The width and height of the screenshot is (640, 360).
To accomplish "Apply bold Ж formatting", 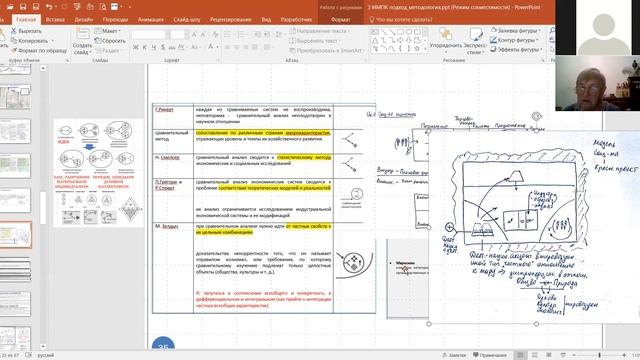I will point(136,48).
